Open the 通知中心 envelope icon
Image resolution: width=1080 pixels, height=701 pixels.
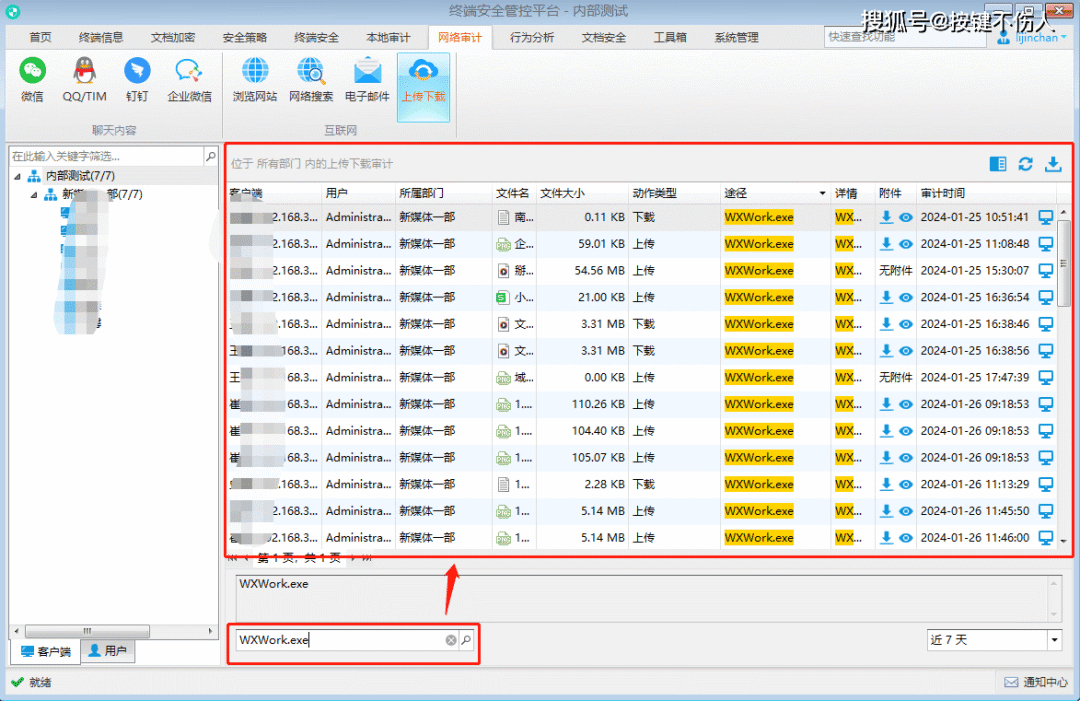point(1010,682)
